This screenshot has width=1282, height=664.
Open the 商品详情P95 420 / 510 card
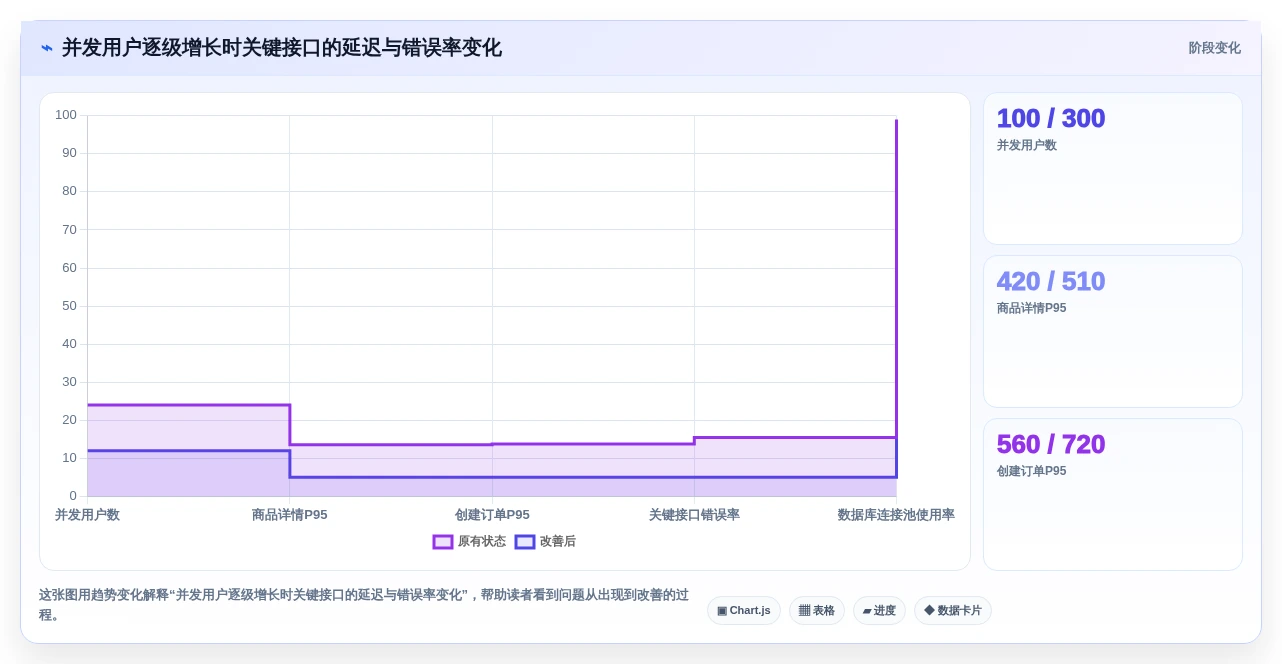(x=1113, y=332)
